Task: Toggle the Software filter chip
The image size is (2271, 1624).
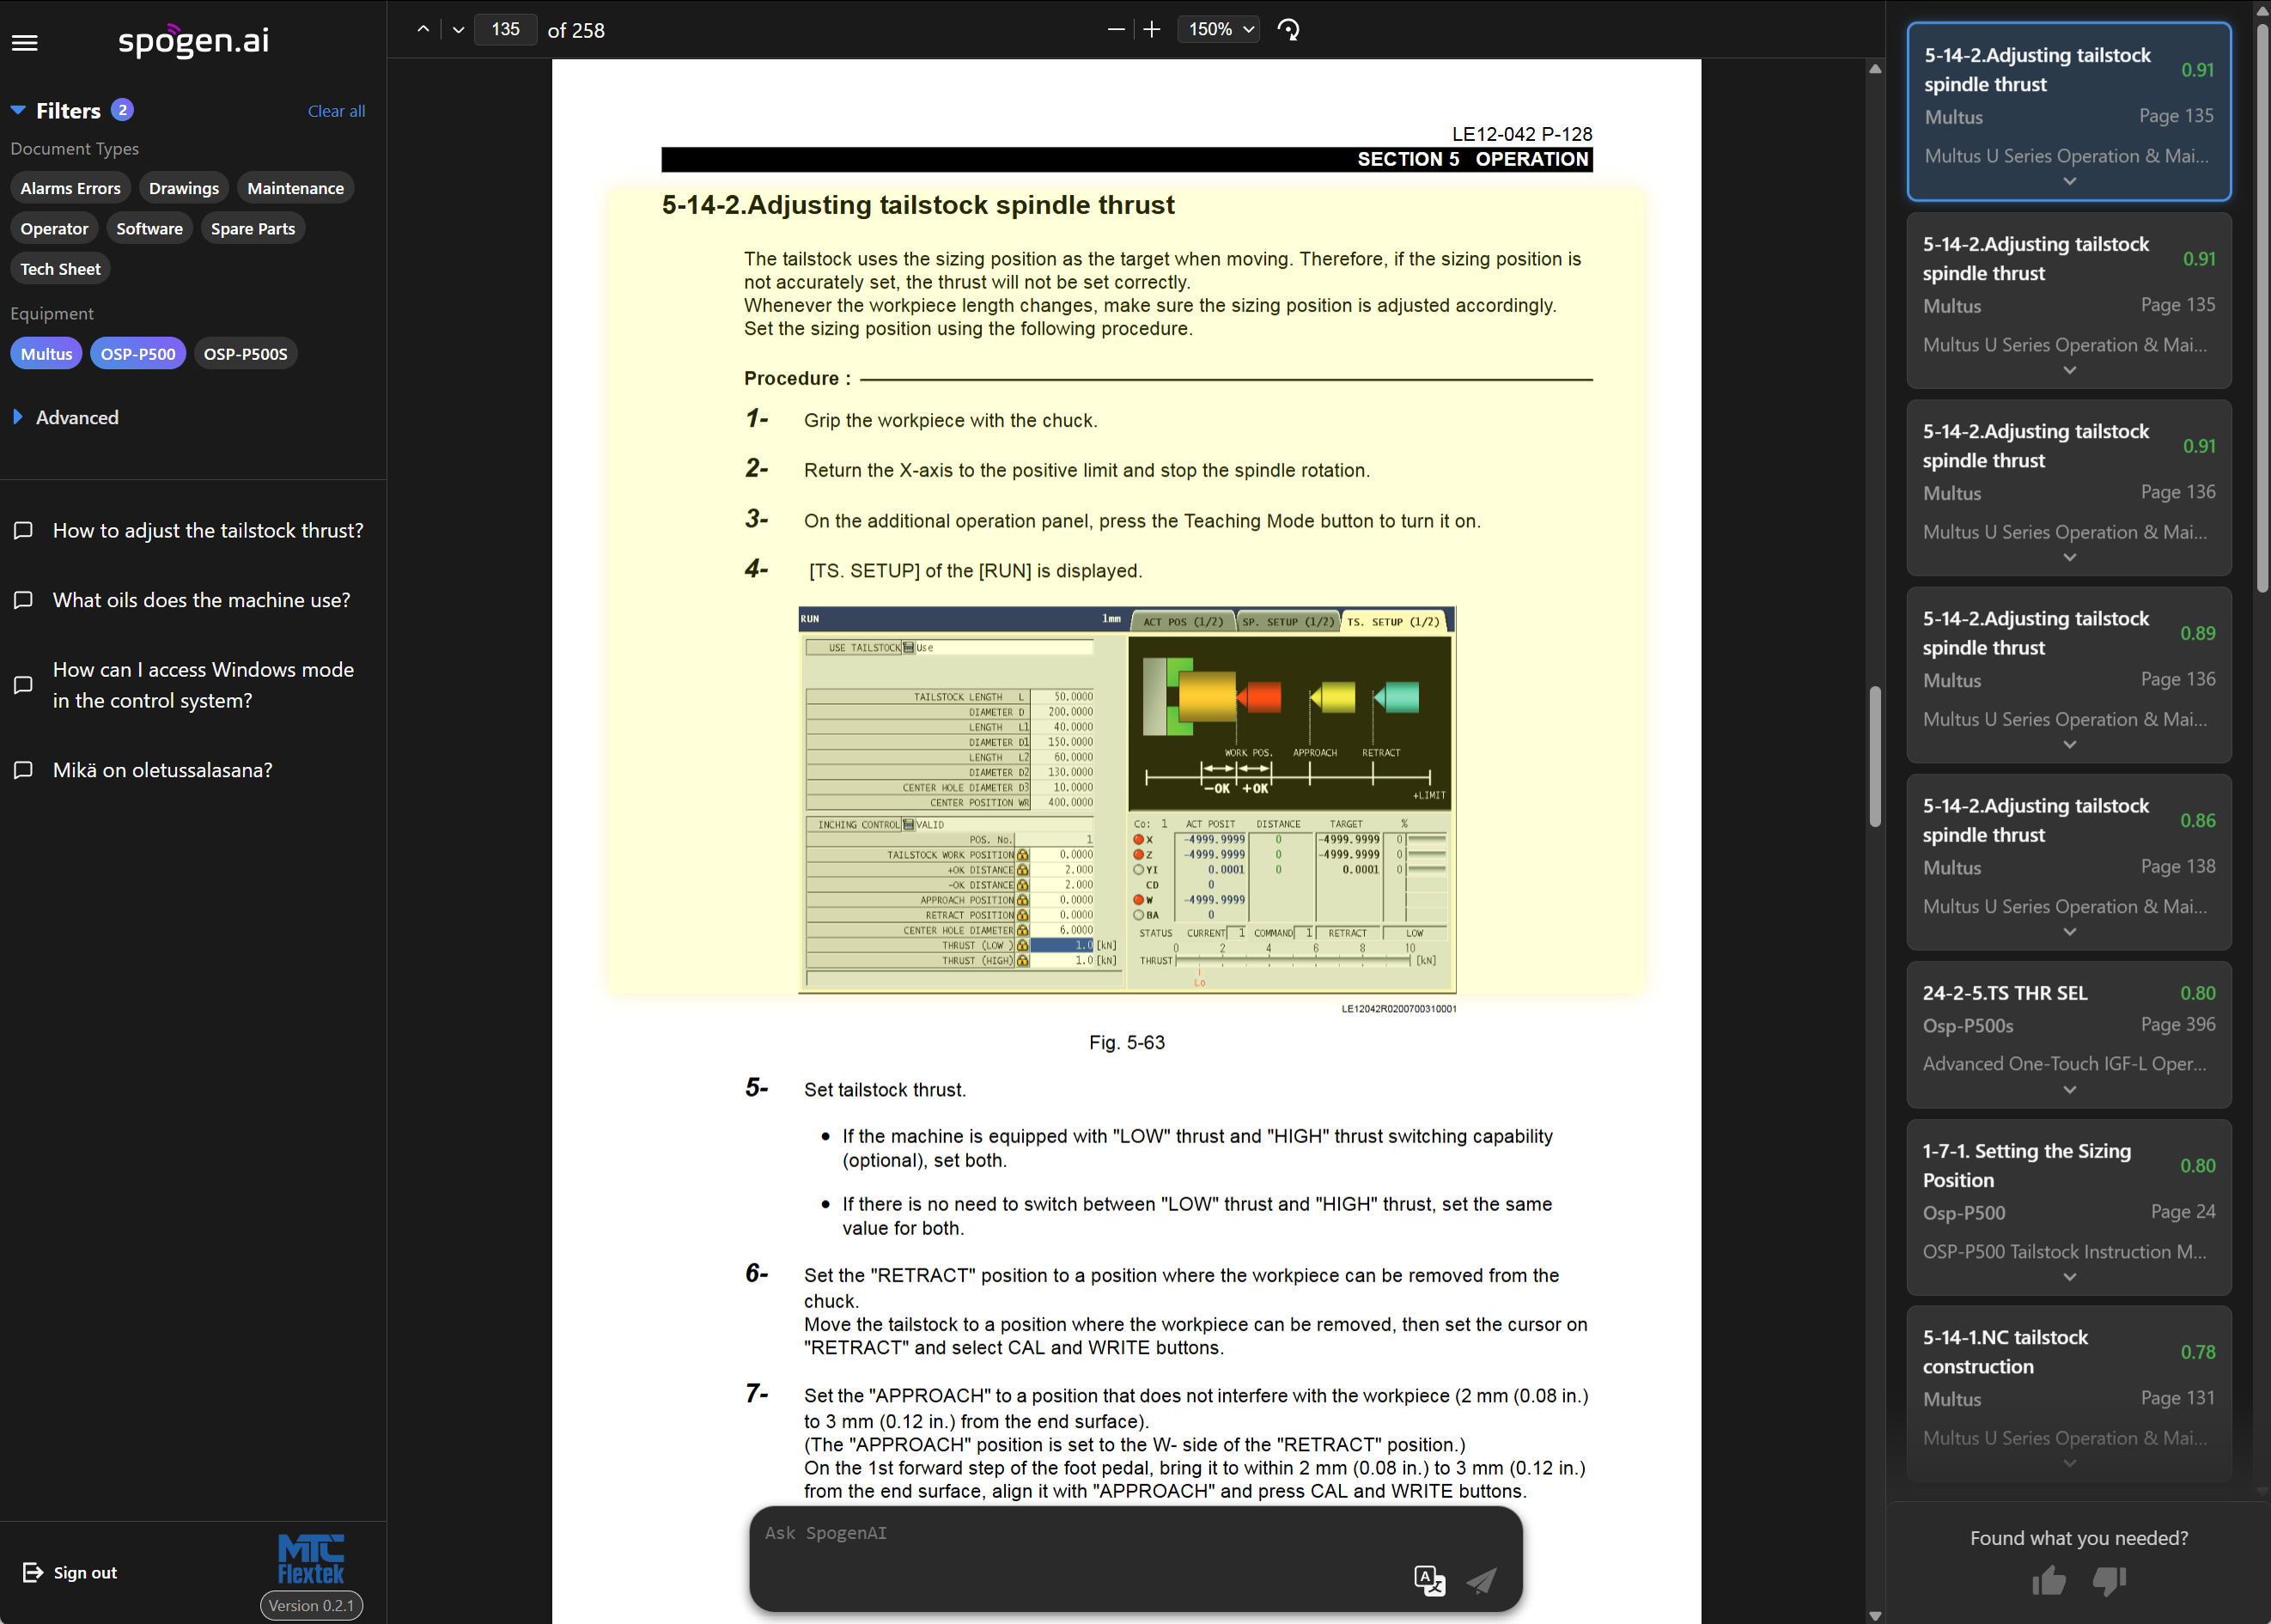Action: coord(149,228)
